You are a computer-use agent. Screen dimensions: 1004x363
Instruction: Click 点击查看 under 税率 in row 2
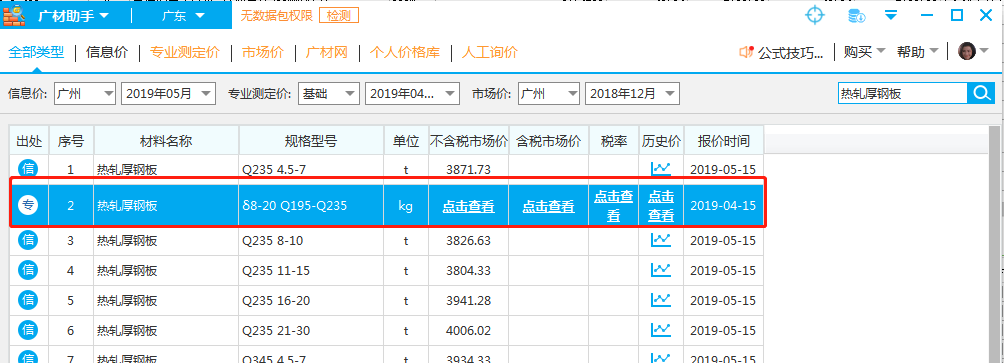point(613,206)
